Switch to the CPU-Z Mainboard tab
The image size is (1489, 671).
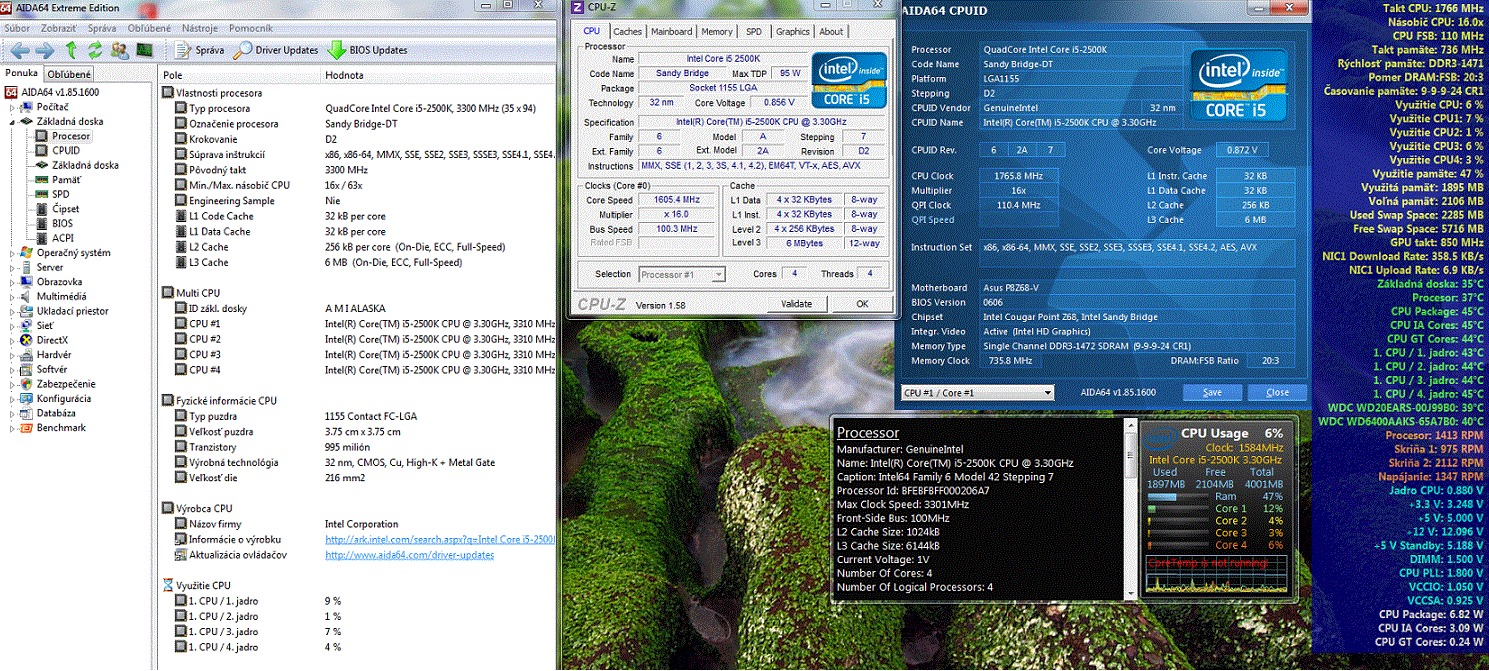[671, 32]
